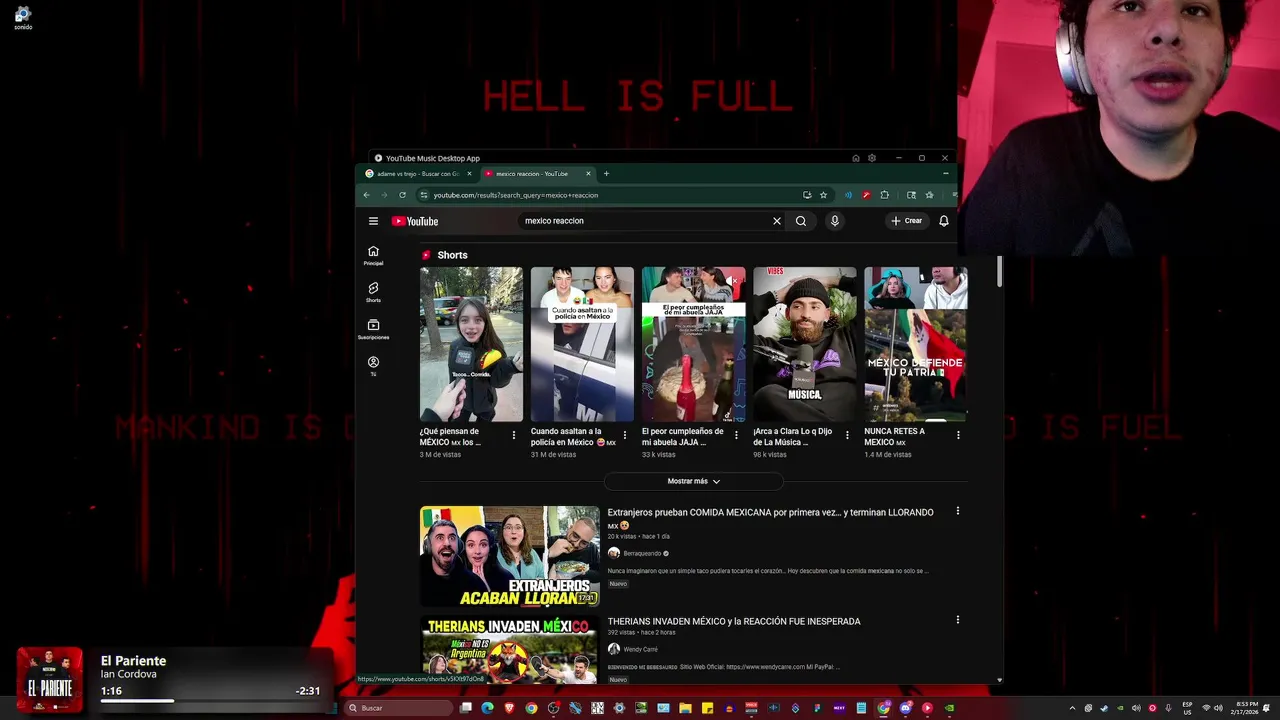This screenshot has width=1280, height=720.
Task: Open THERIANS INVADEN MÉXICO video title
Action: pos(734,621)
